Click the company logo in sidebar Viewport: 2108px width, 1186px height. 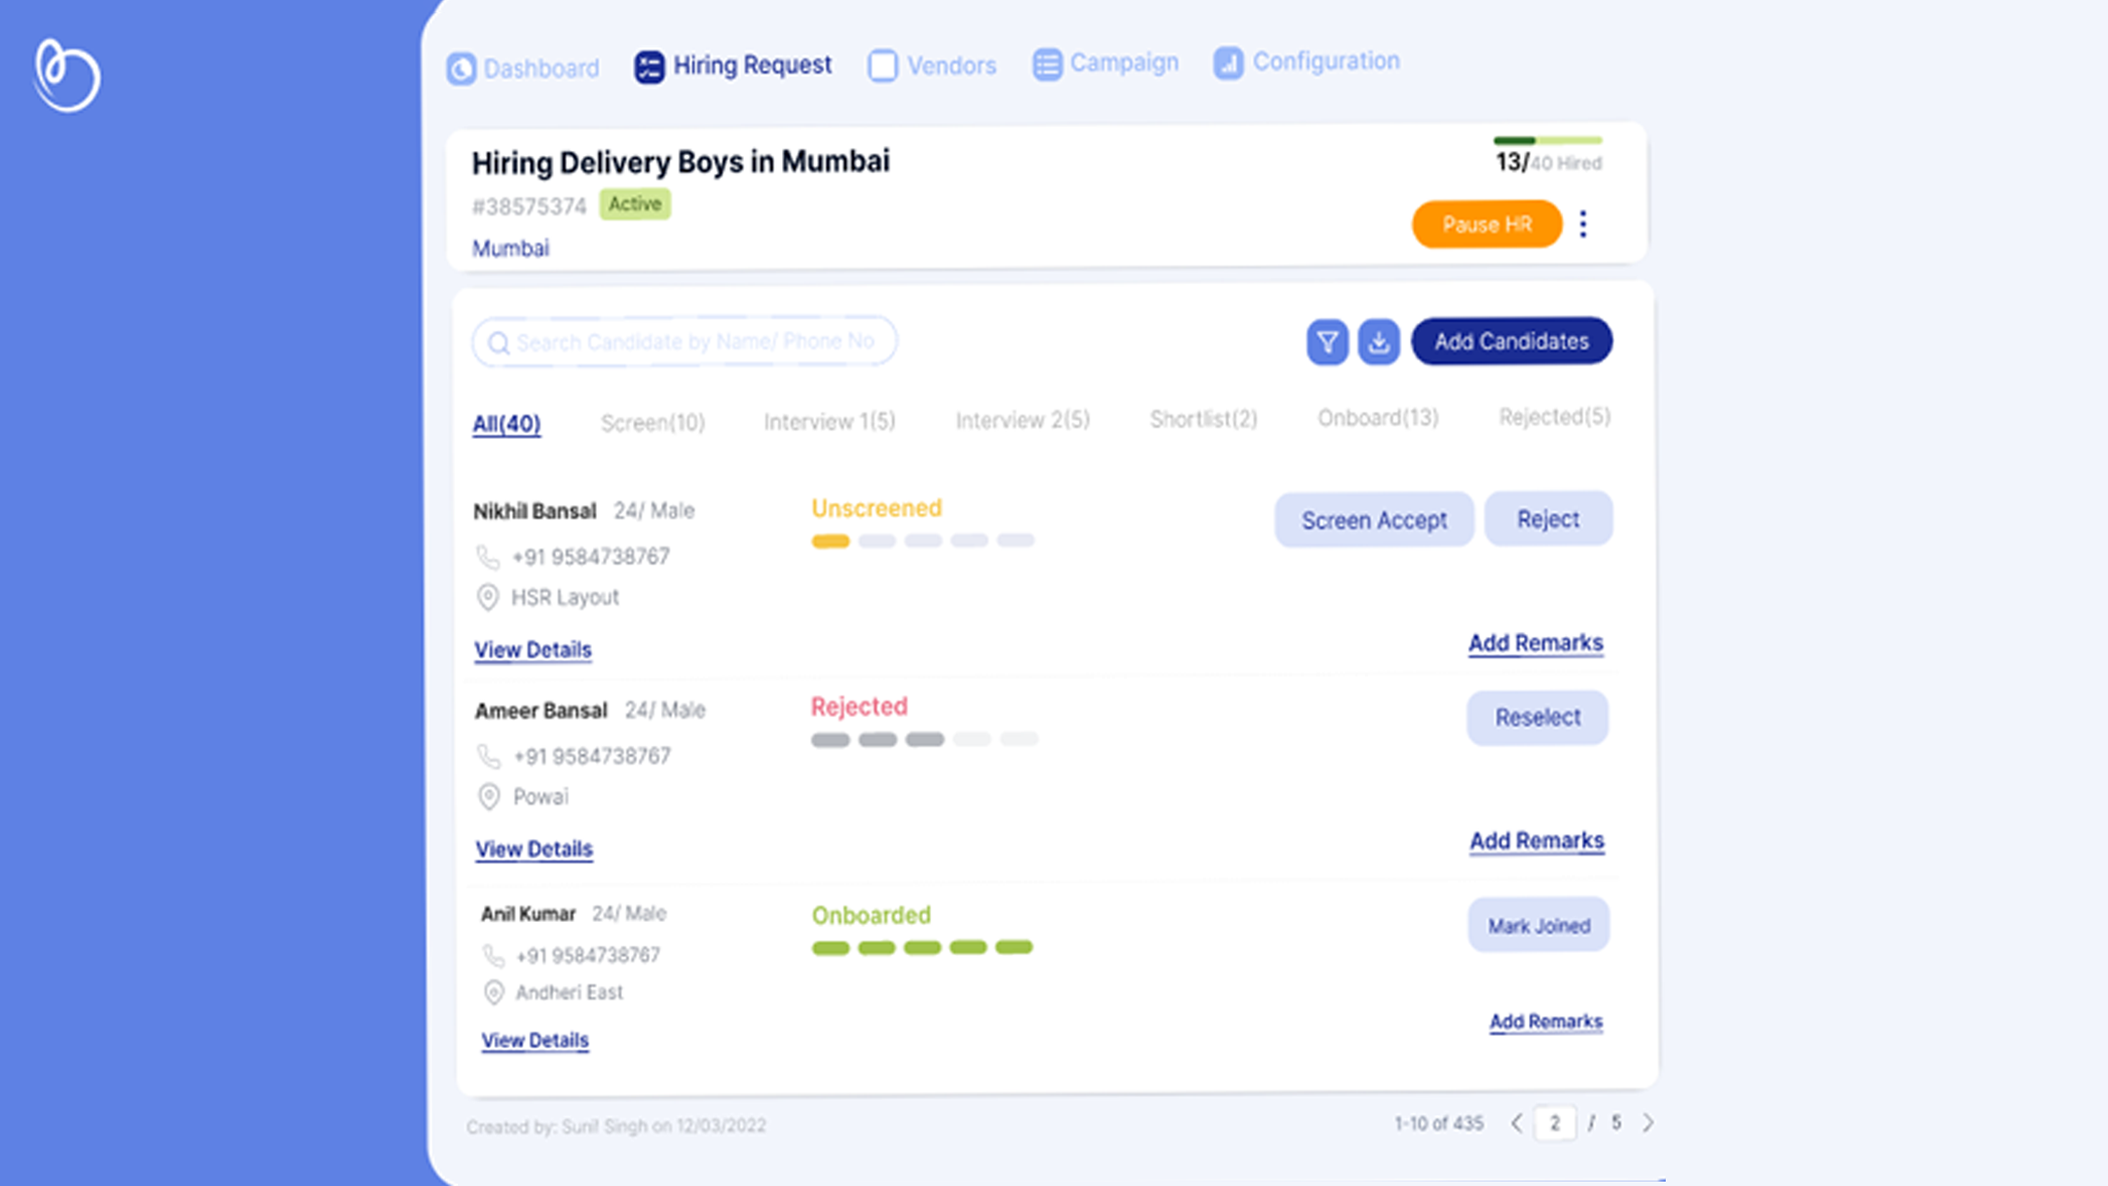click(x=66, y=75)
